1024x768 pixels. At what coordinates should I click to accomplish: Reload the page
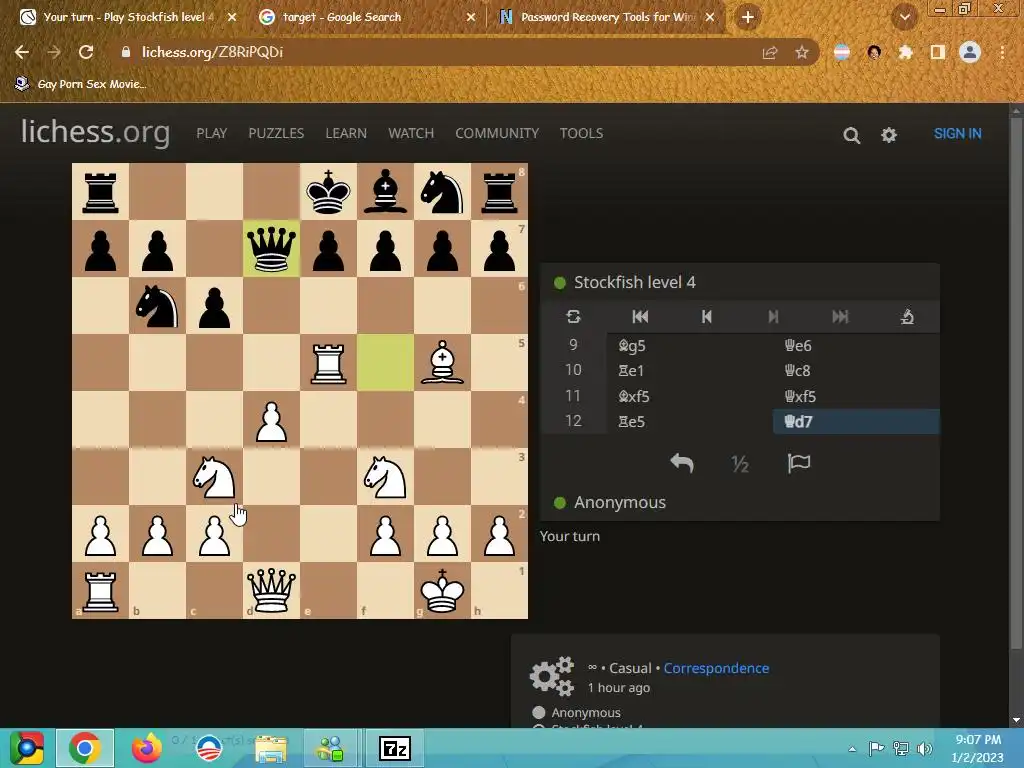point(86,52)
